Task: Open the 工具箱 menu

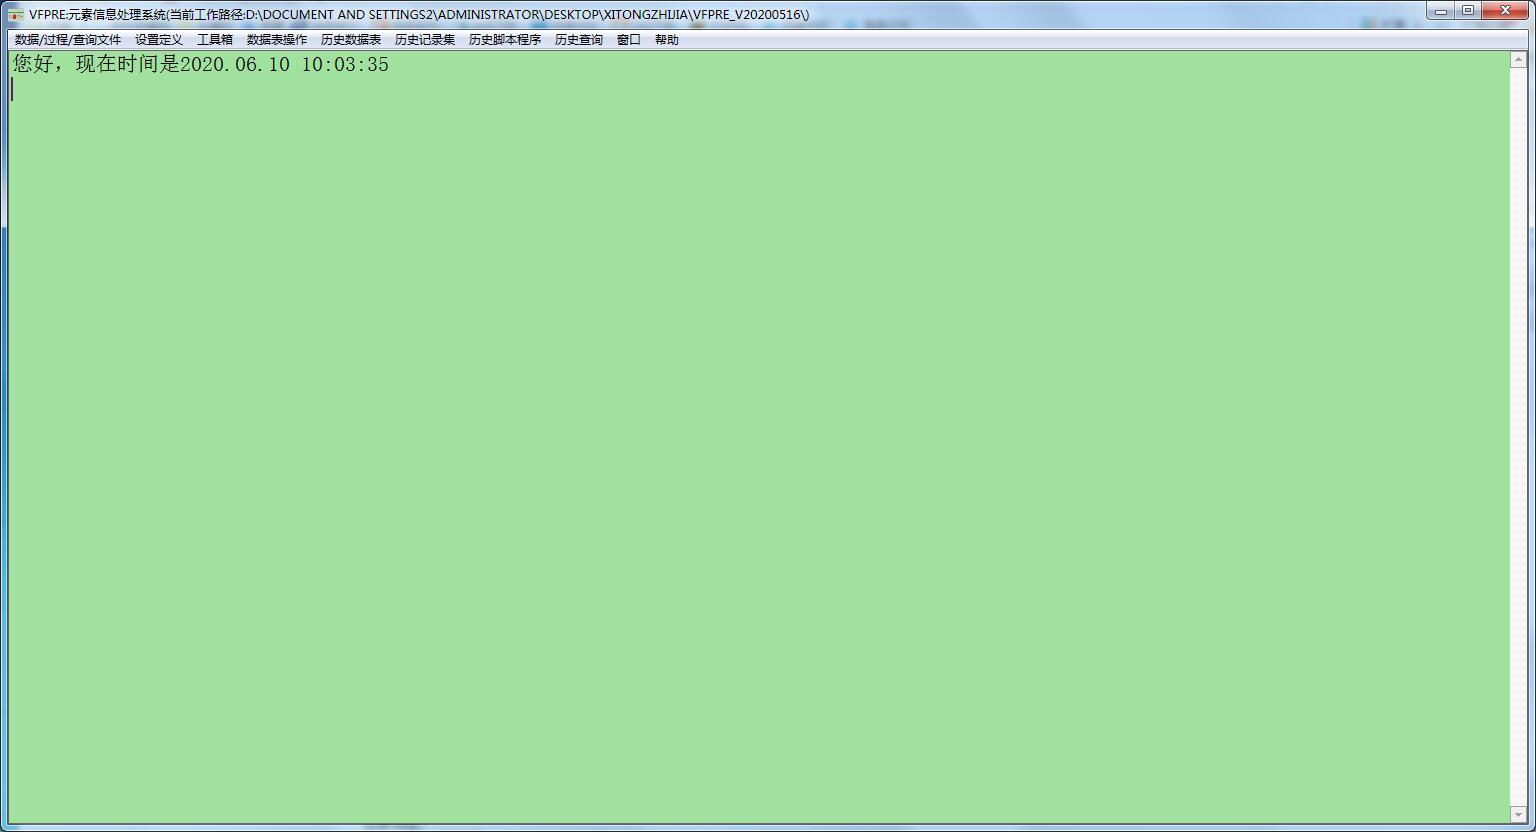Action: pos(215,40)
